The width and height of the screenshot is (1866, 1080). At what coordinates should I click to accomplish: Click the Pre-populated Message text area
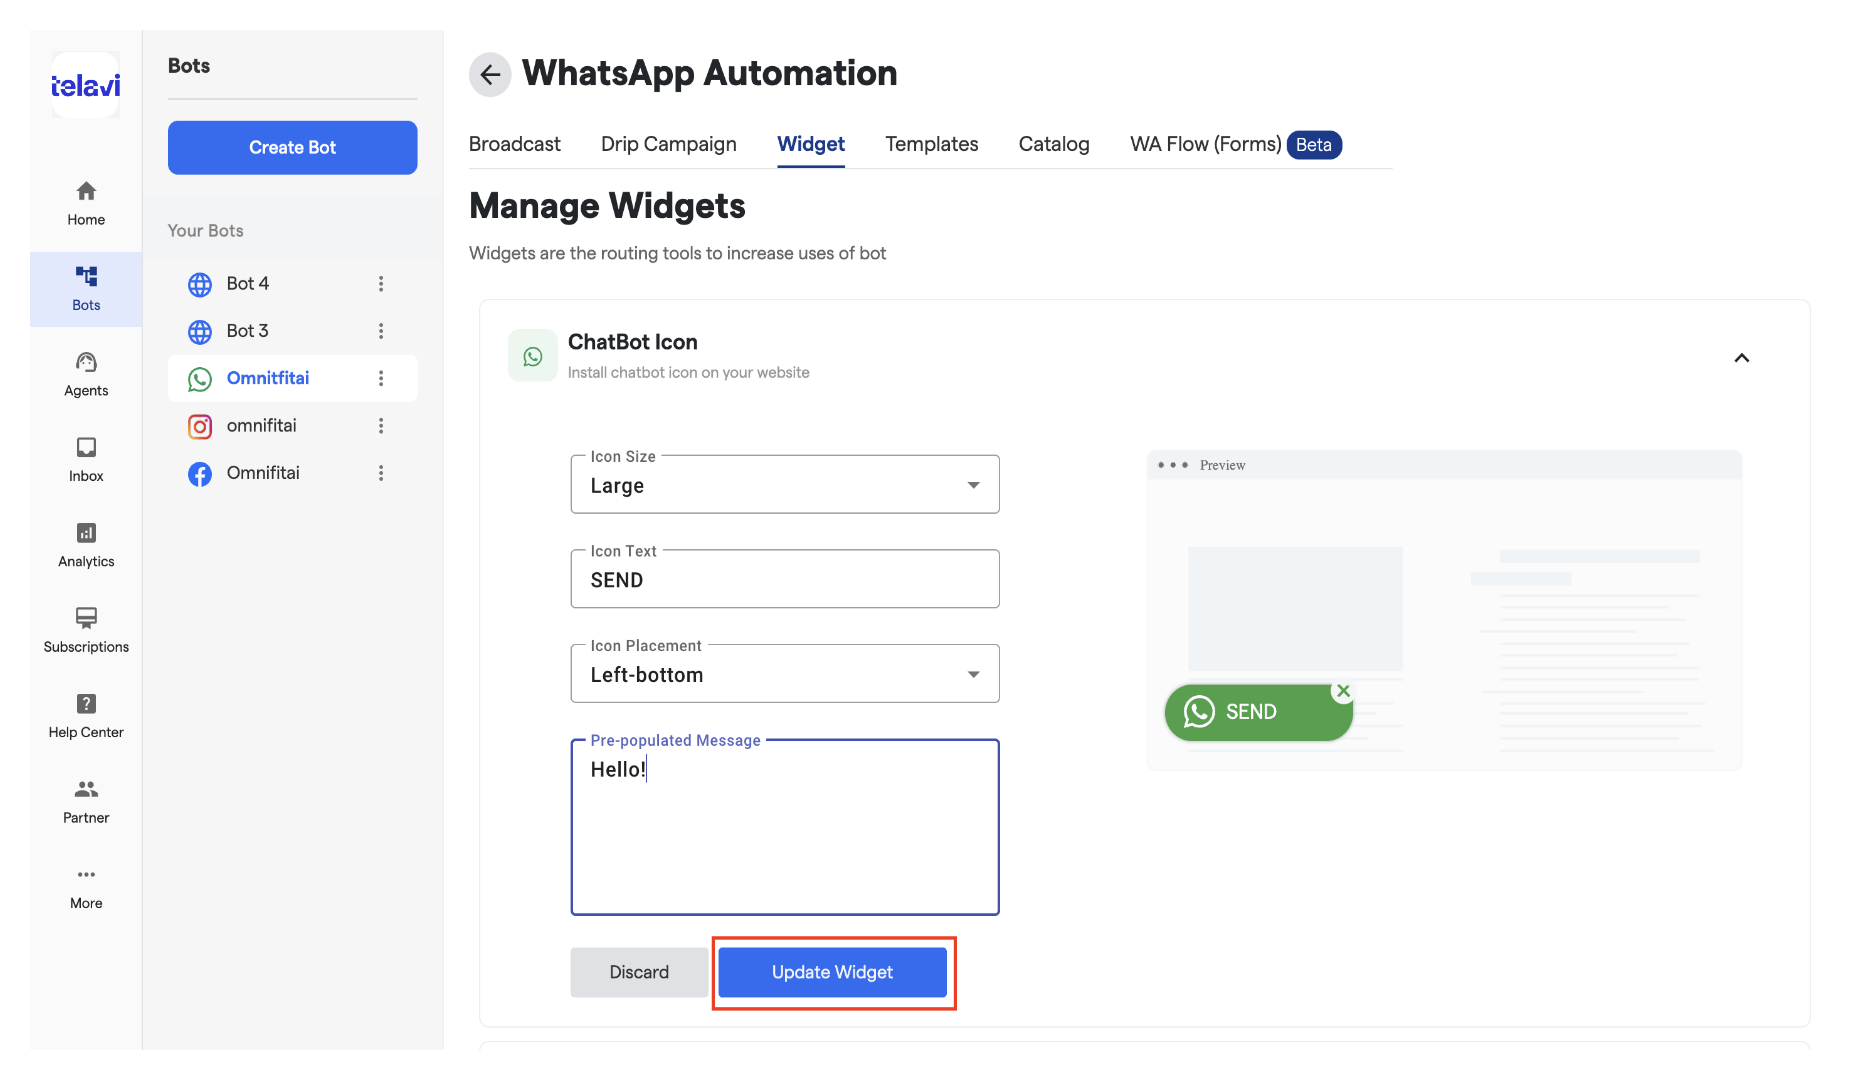pos(785,828)
